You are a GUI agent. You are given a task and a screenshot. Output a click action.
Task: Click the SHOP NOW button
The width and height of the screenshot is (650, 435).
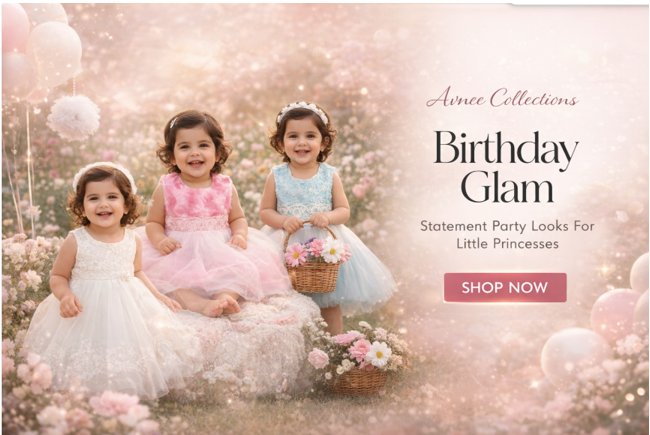point(505,287)
